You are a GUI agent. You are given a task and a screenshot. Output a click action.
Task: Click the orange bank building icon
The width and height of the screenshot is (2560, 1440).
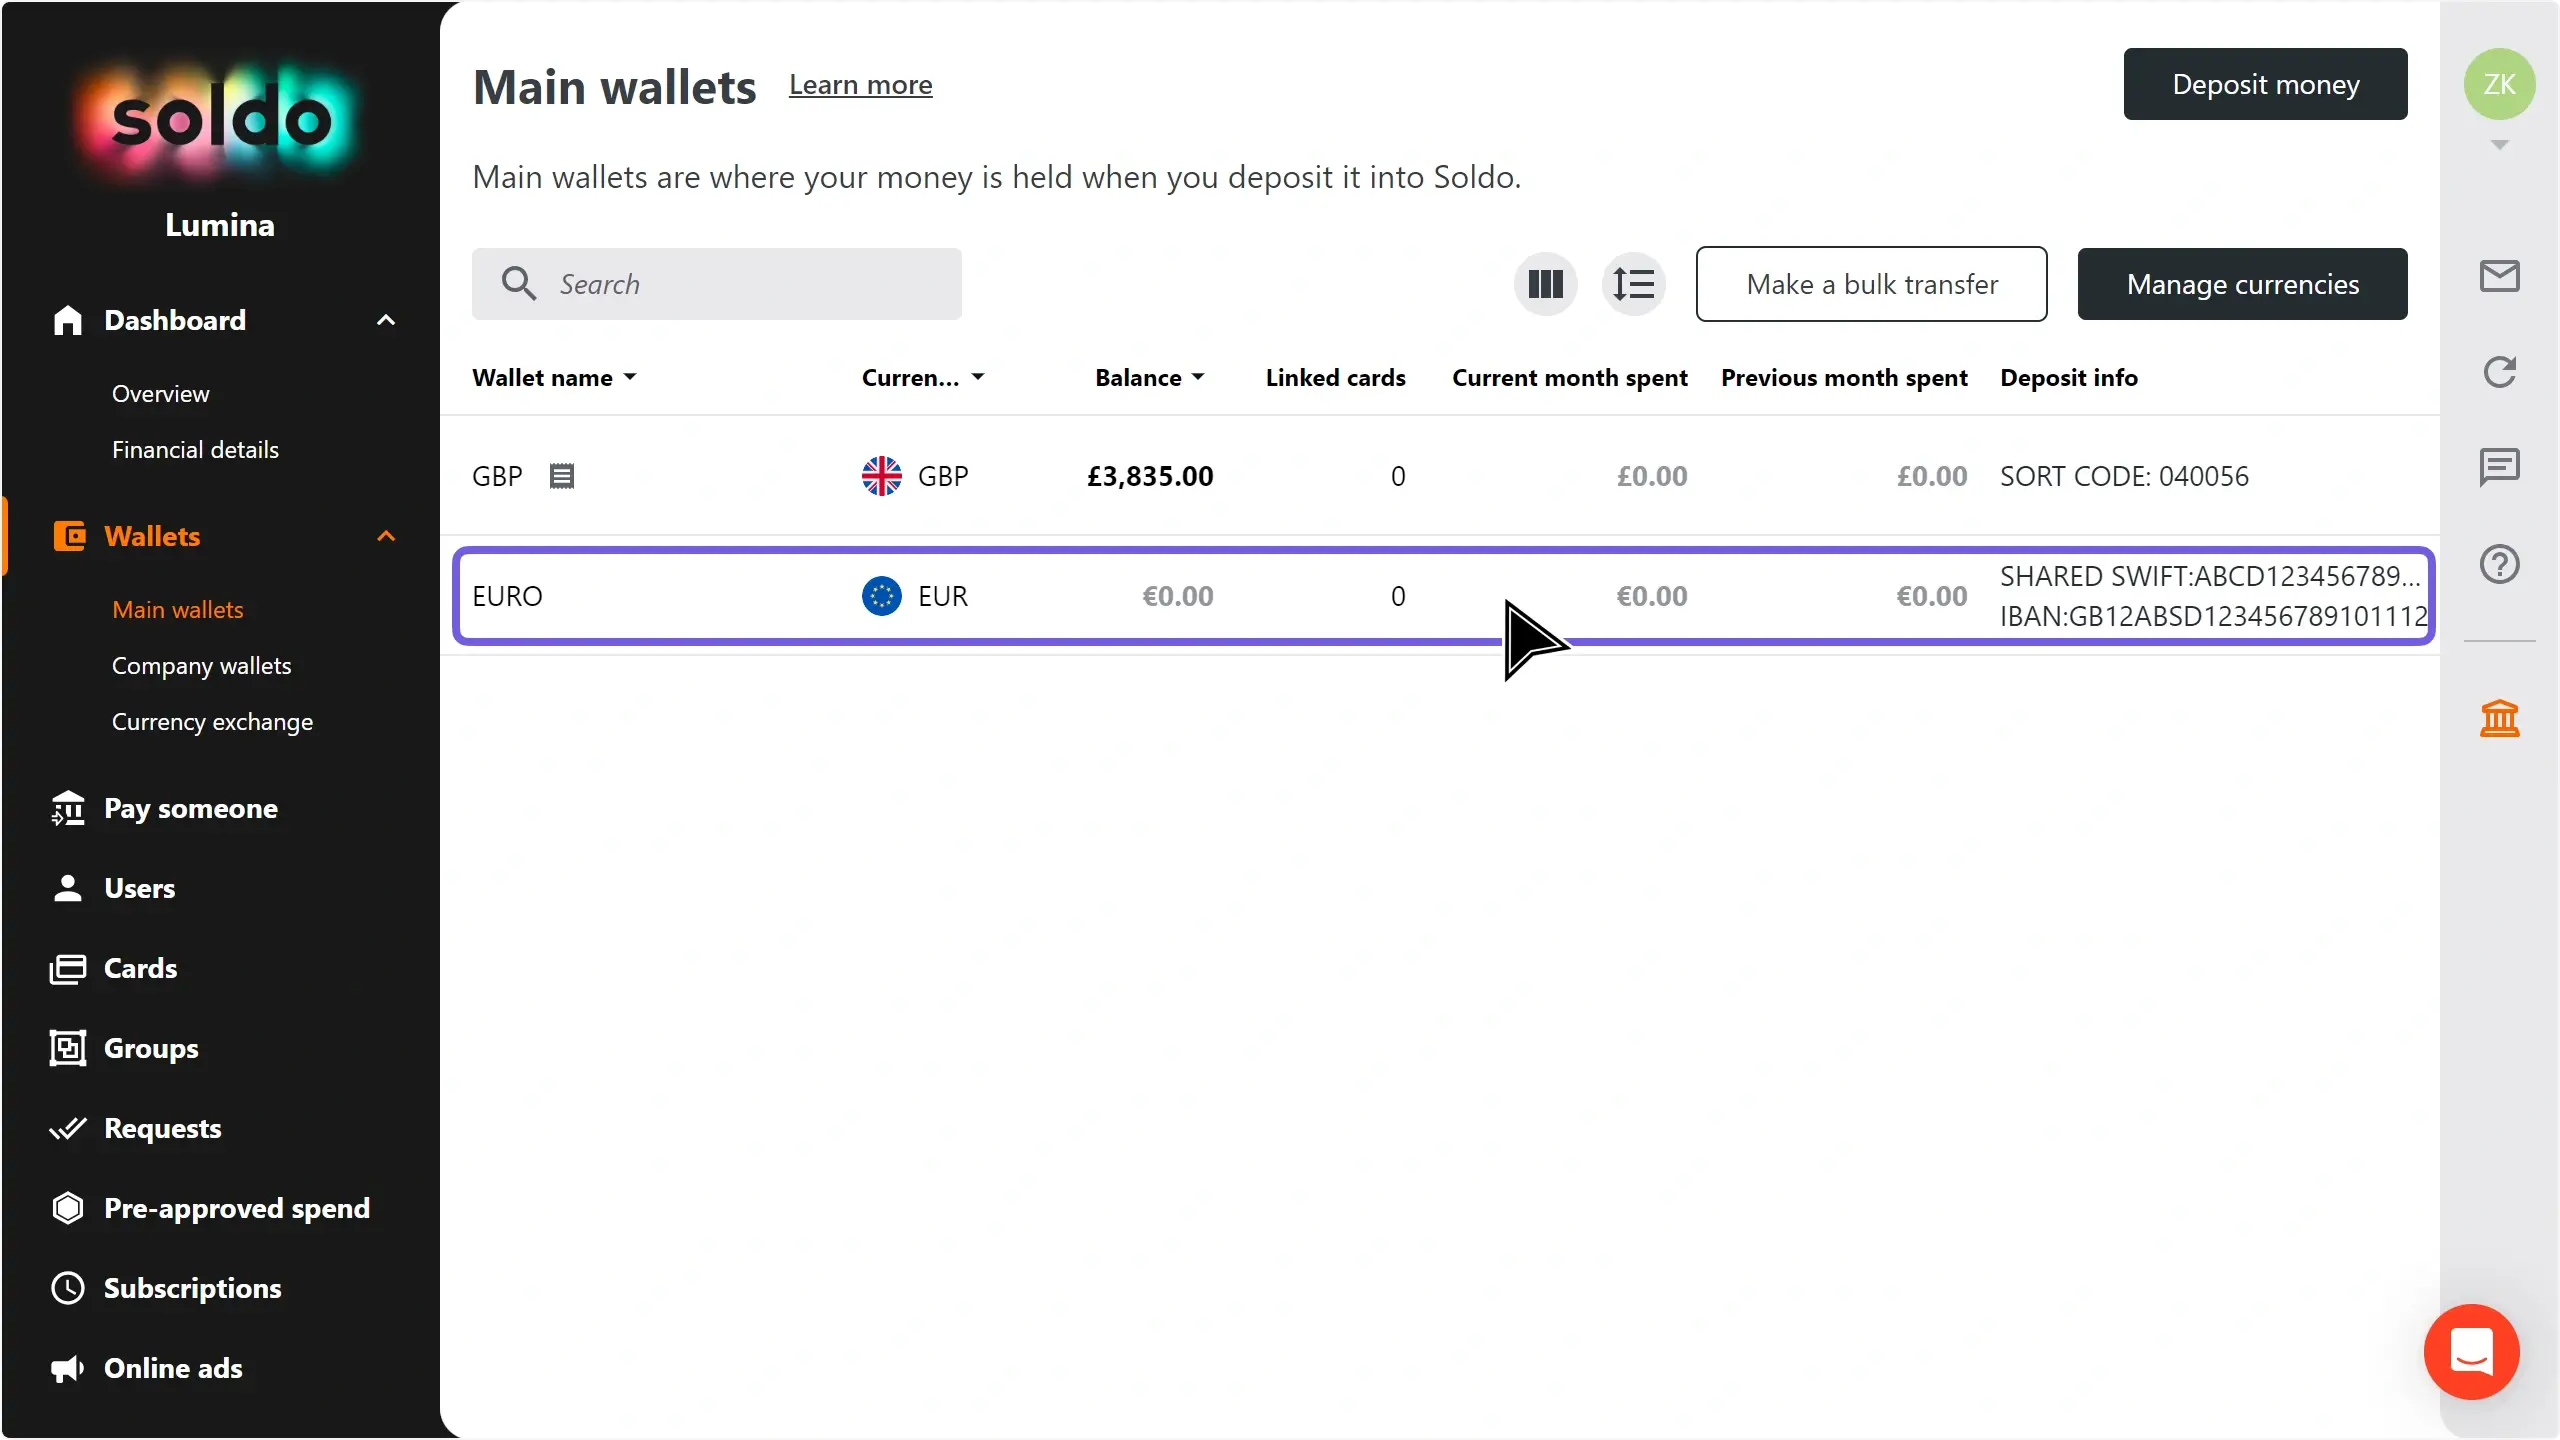pos(2499,718)
